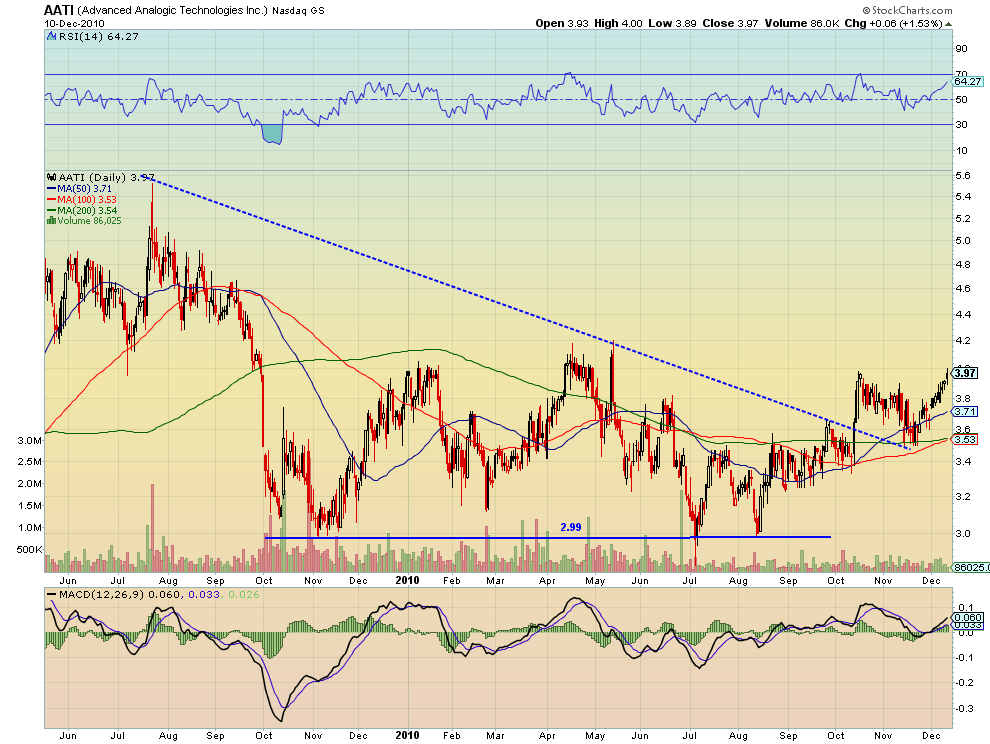This screenshot has height=744, width=990.
Task: Click the MA(200) 3.54 legend entry
Action: (x=86, y=211)
